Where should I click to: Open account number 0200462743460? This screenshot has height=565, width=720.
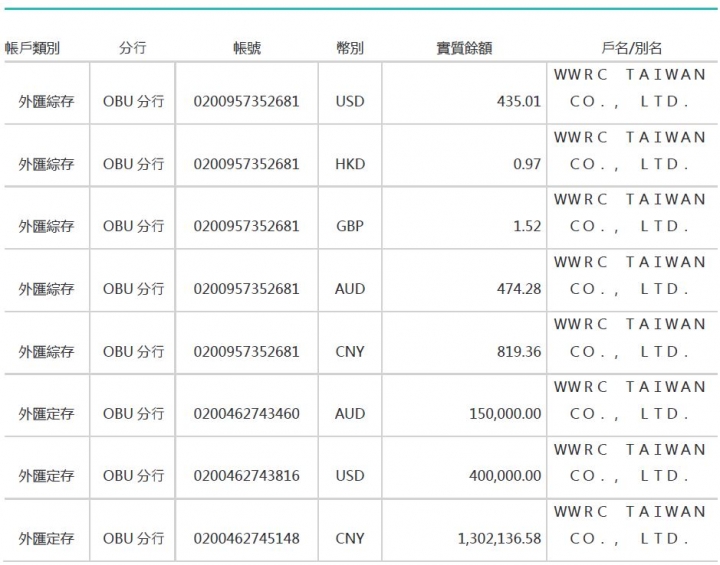tap(246, 414)
